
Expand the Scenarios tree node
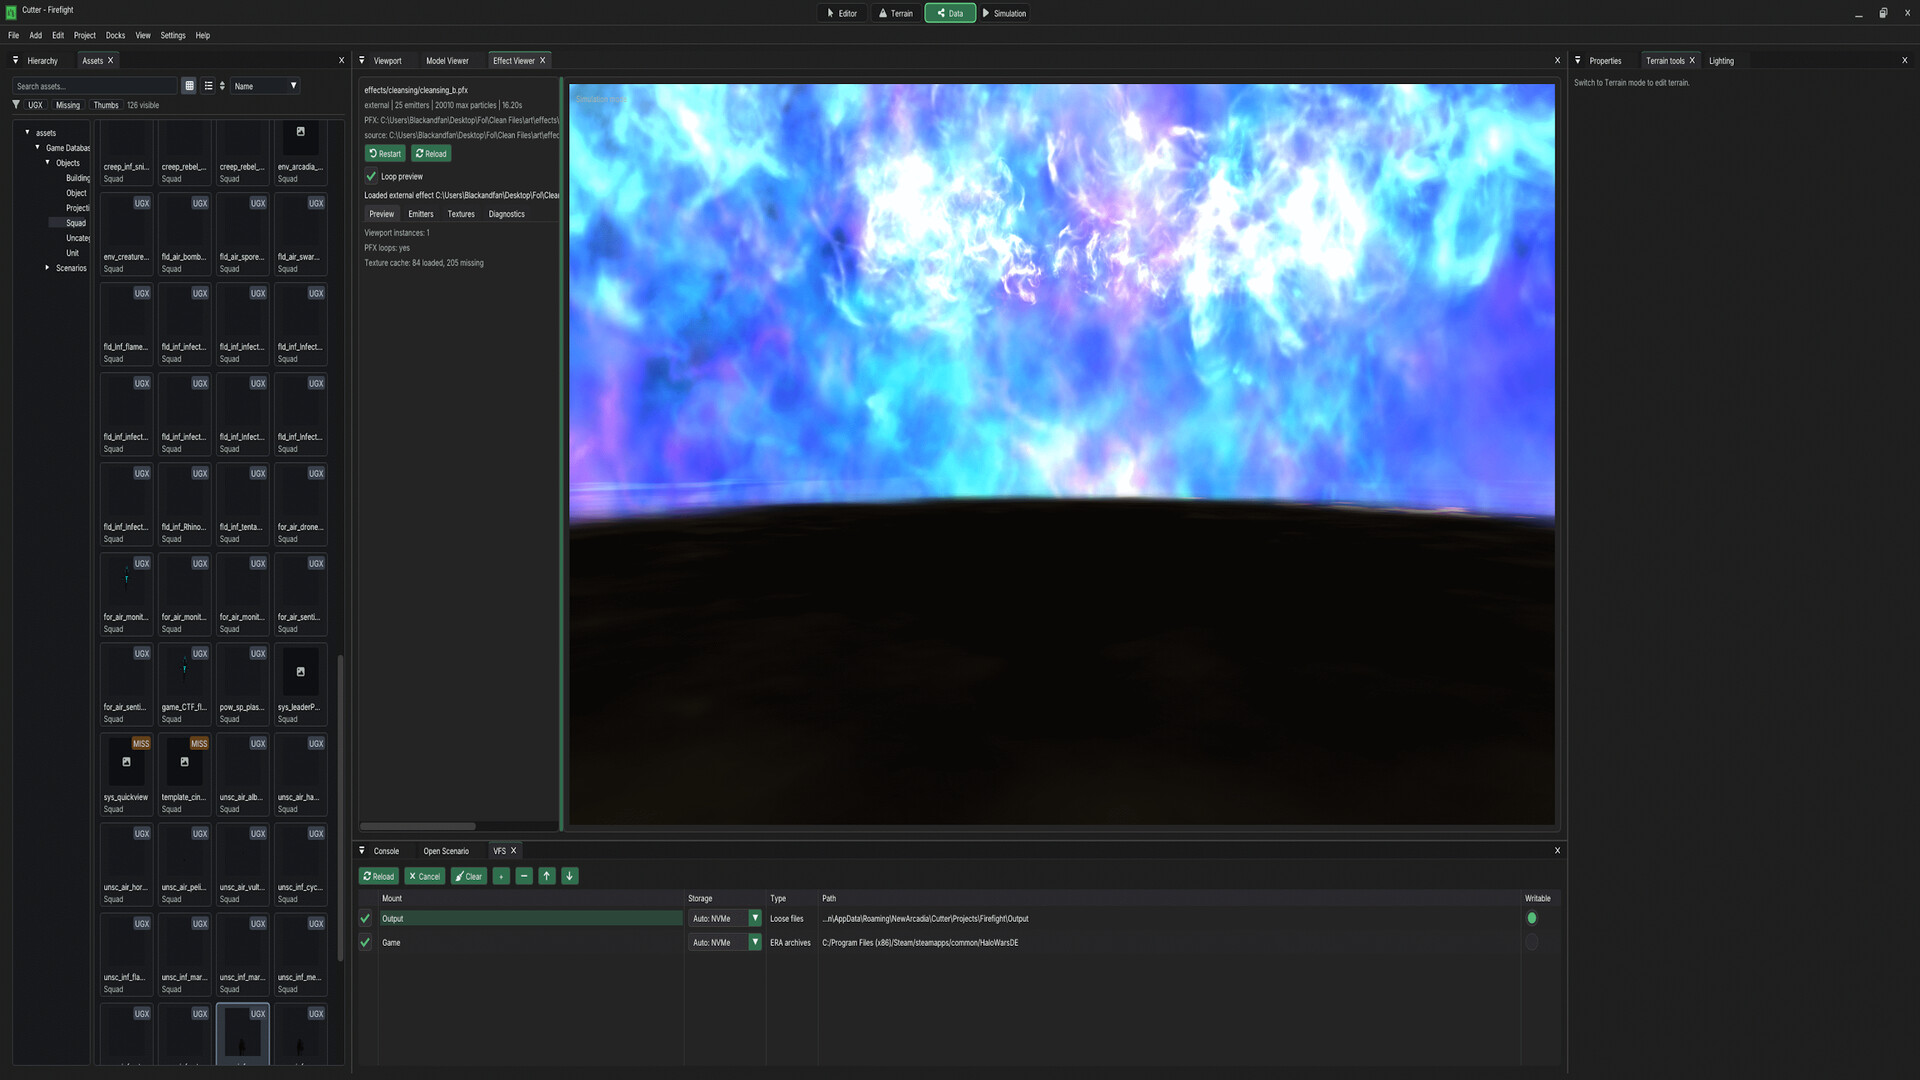click(x=47, y=267)
